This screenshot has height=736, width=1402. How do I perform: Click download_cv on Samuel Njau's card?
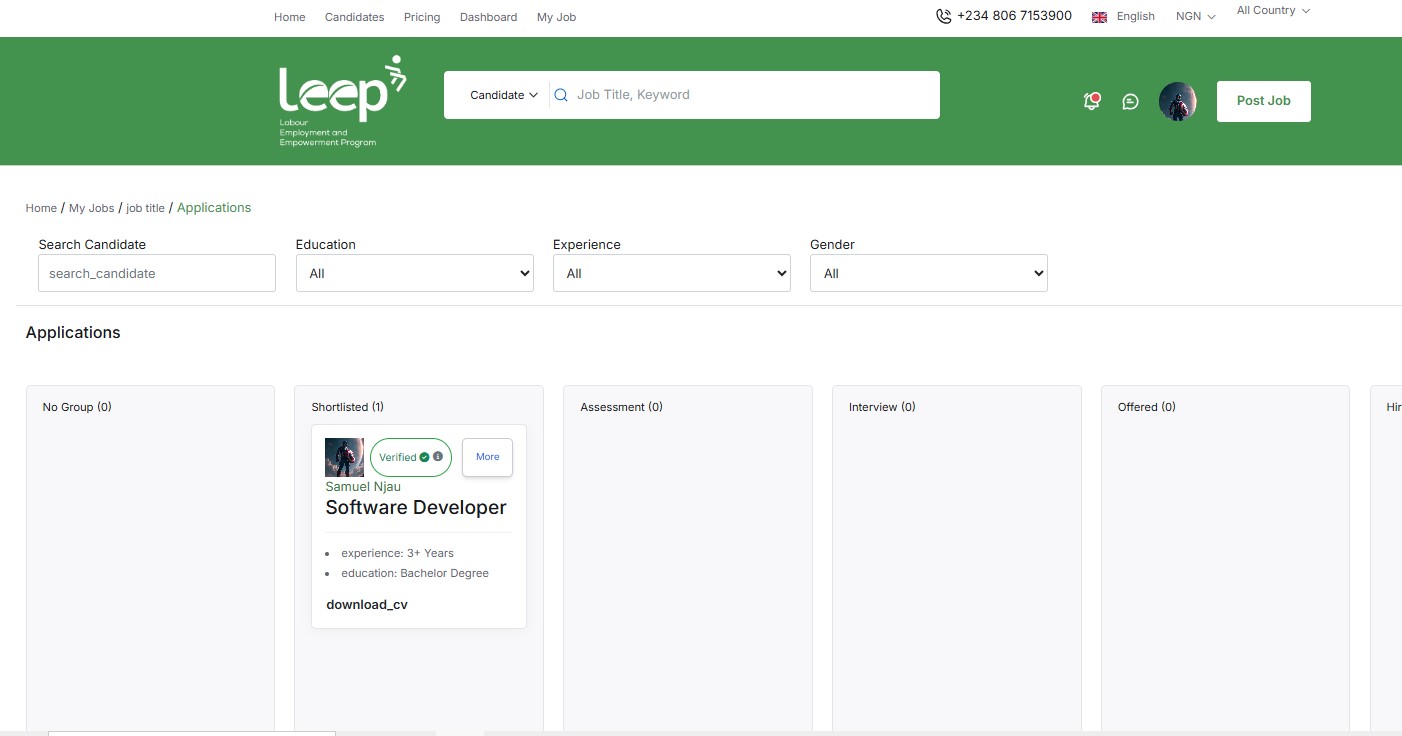[x=366, y=604]
